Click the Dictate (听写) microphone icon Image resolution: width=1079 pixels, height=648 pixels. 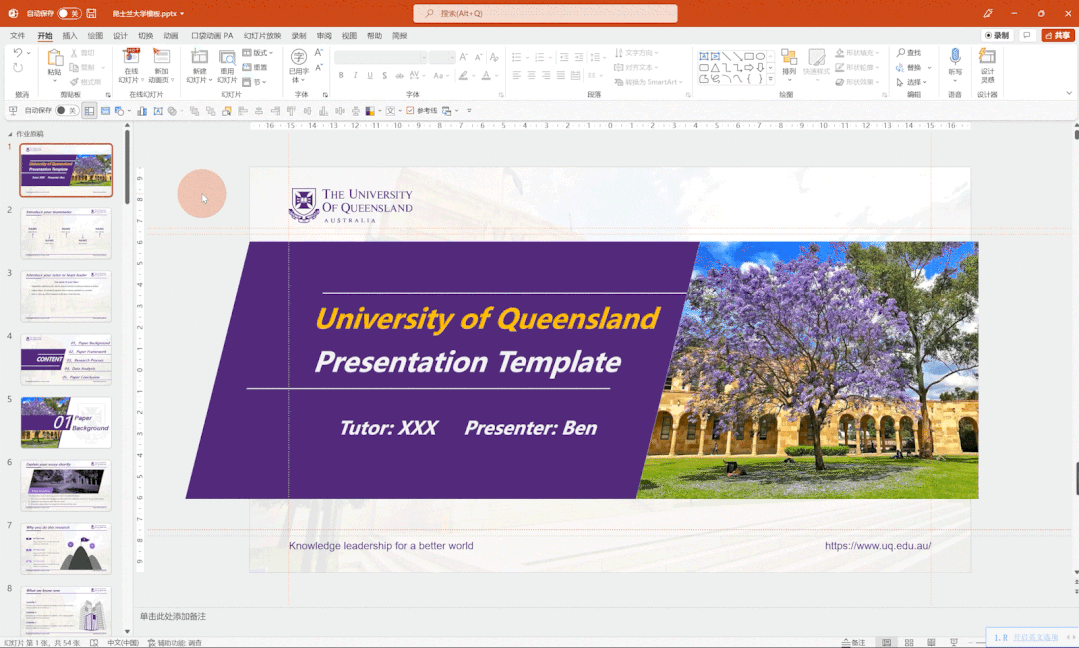point(954,56)
